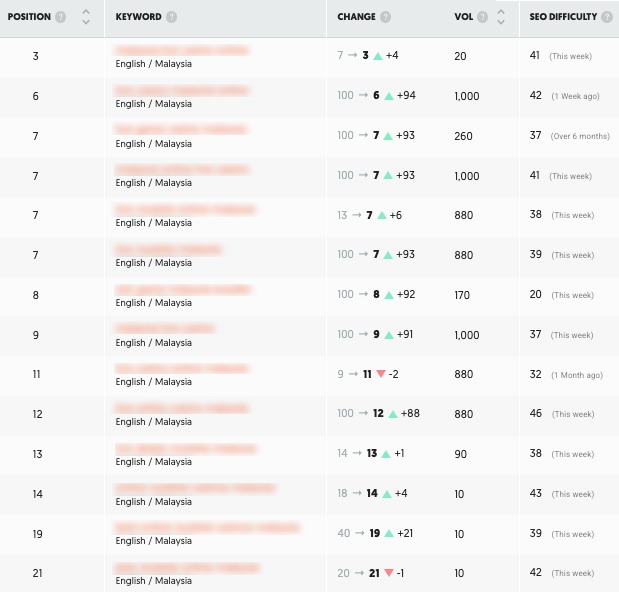Click the '(Over 6 months)' update label
Viewport: 619px width, 592px height.
click(580, 136)
